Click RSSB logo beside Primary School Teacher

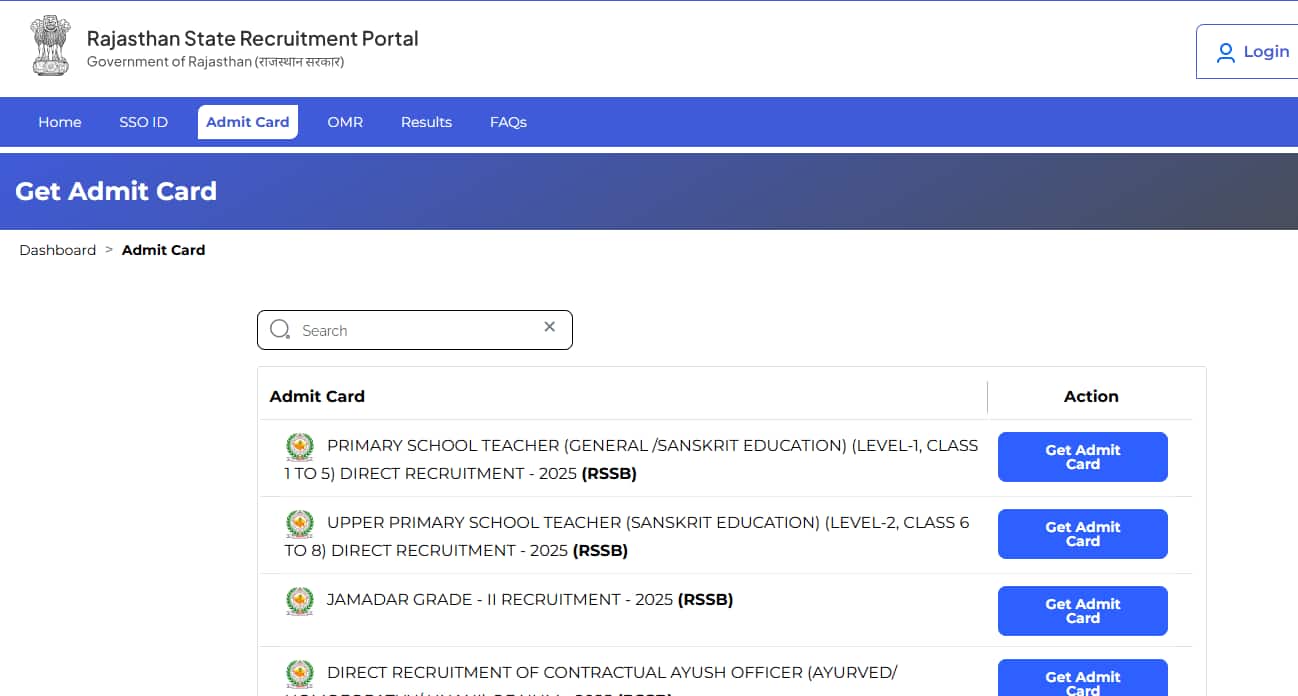click(x=299, y=446)
